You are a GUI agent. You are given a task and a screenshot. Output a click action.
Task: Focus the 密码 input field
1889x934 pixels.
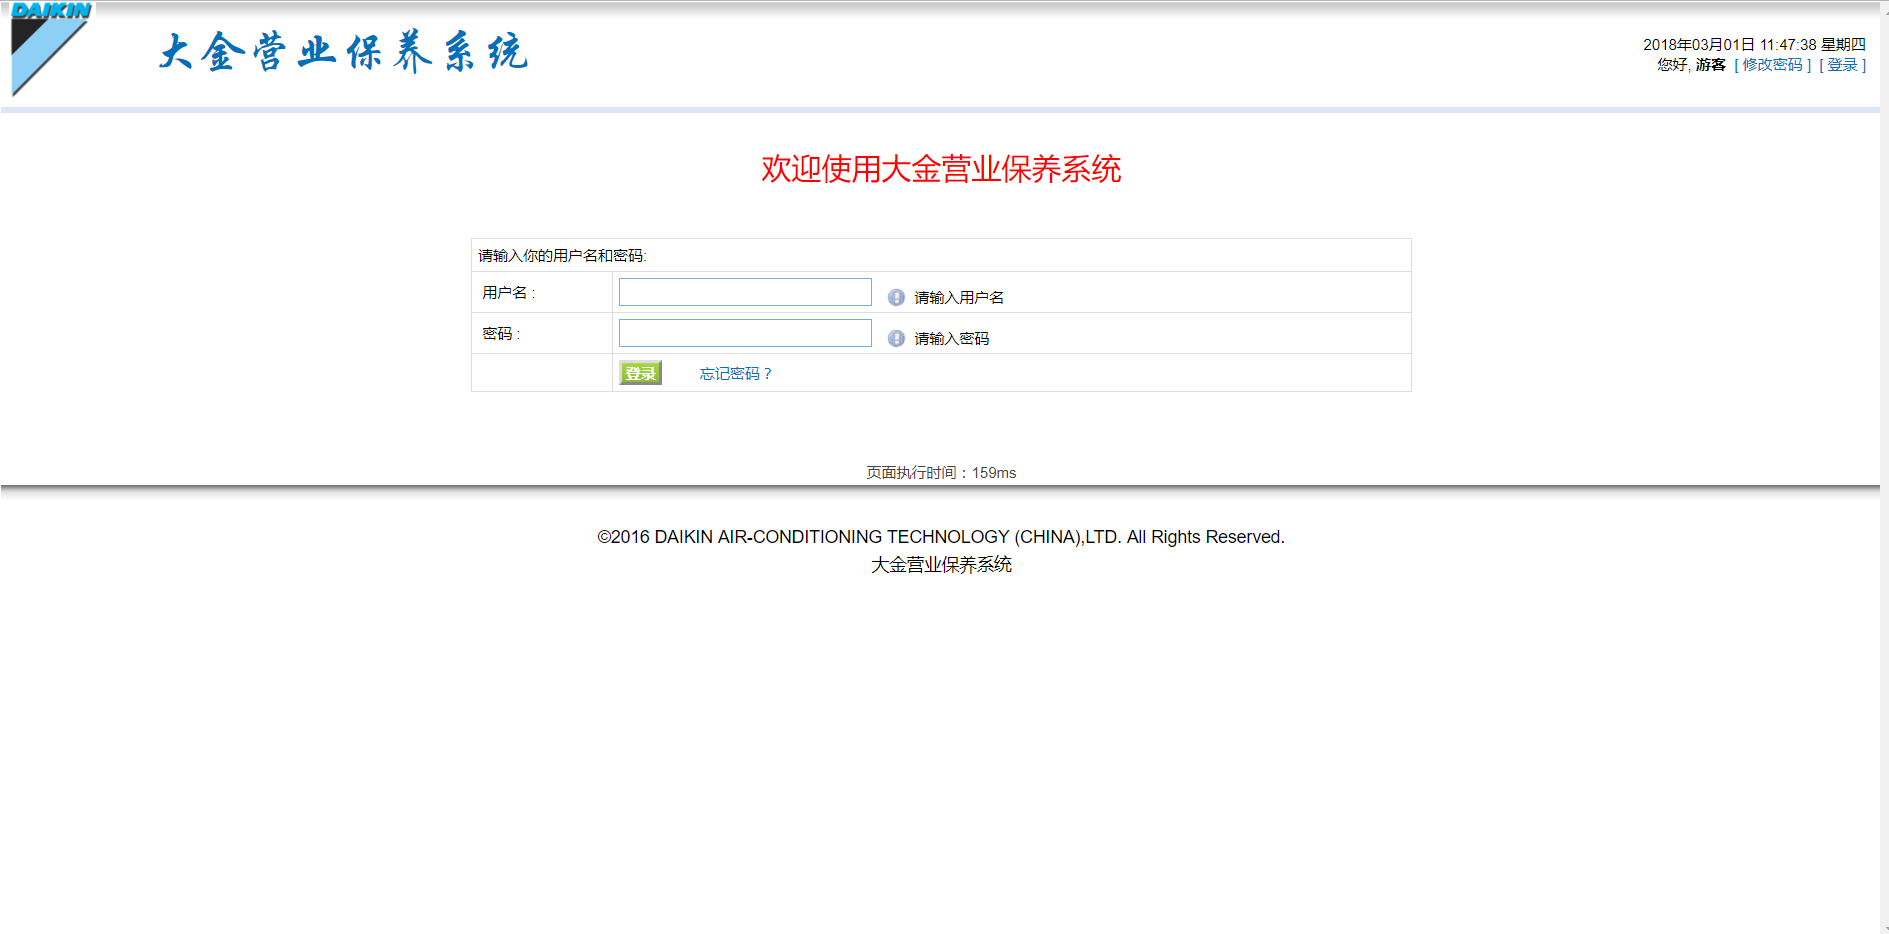(x=745, y=333)
